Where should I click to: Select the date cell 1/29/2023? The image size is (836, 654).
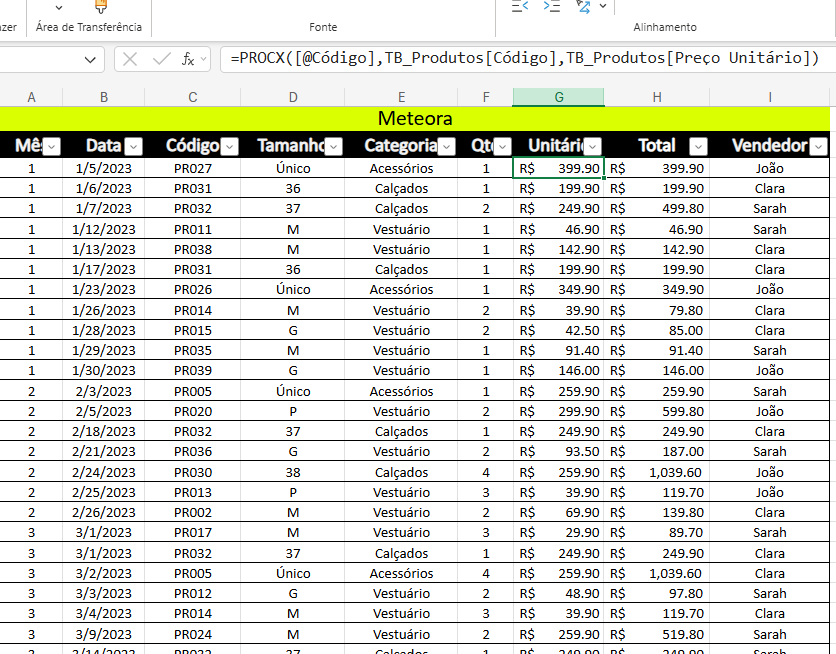pyautogui.click(x=103, y=351)
